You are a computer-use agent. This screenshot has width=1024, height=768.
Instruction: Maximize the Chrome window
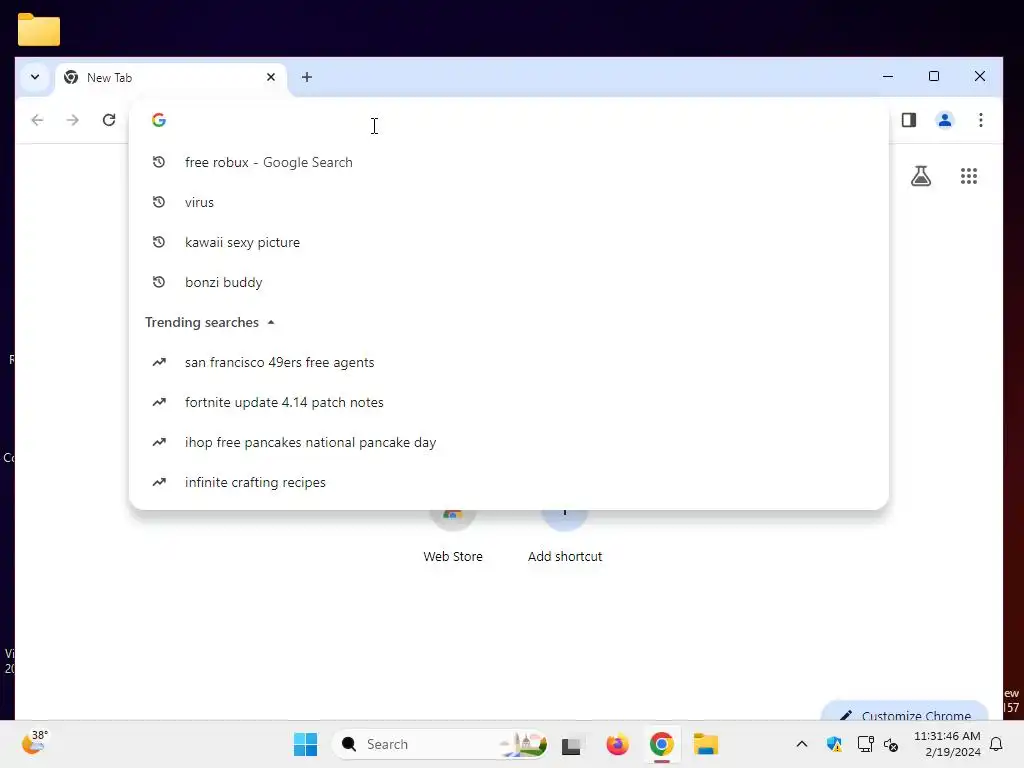[934, 76]
